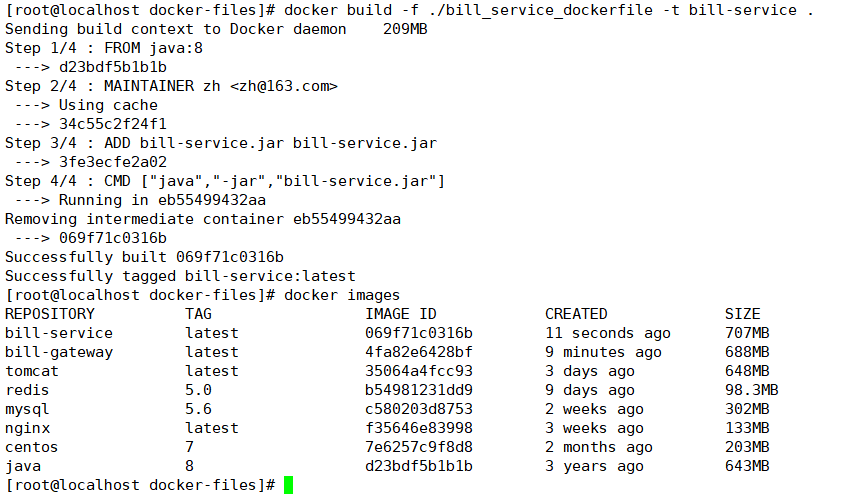Image resolution: width=854 pixels, height=500 pixels.
Task: Click the mysql image ID c580203d8753
Action: tap(419, 409)
